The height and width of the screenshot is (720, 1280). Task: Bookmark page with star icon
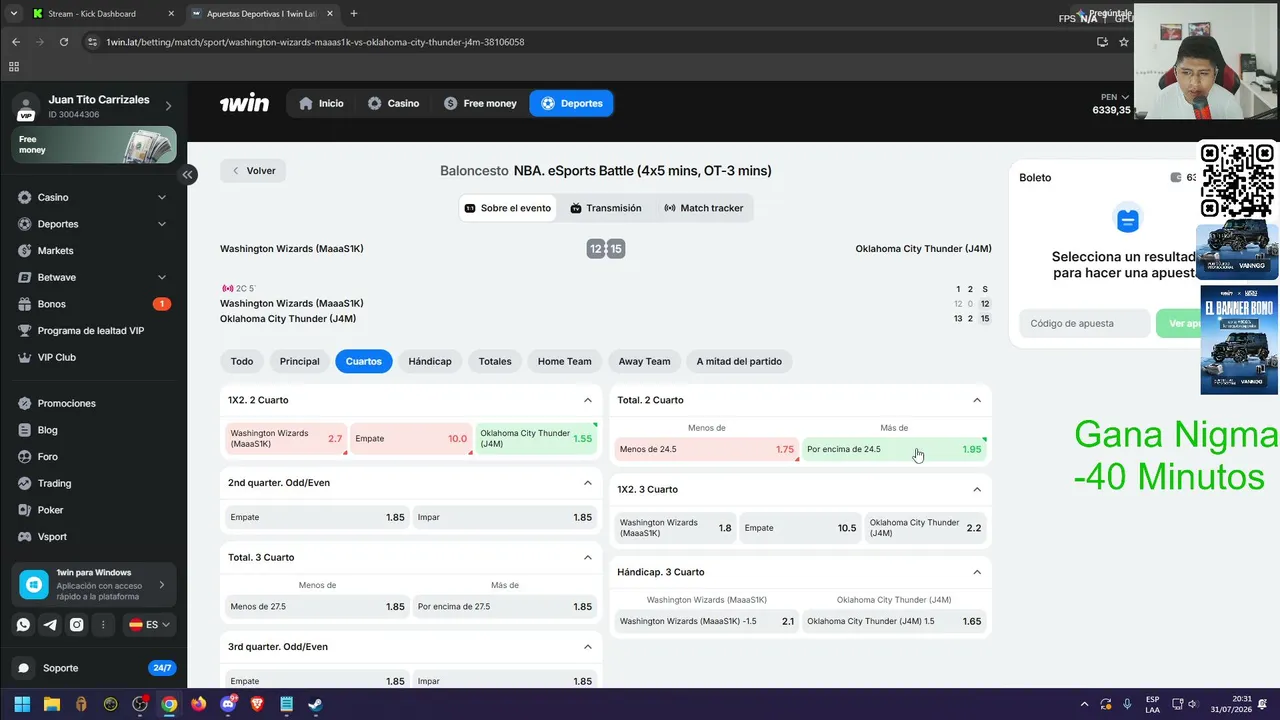click(1124, 42)
